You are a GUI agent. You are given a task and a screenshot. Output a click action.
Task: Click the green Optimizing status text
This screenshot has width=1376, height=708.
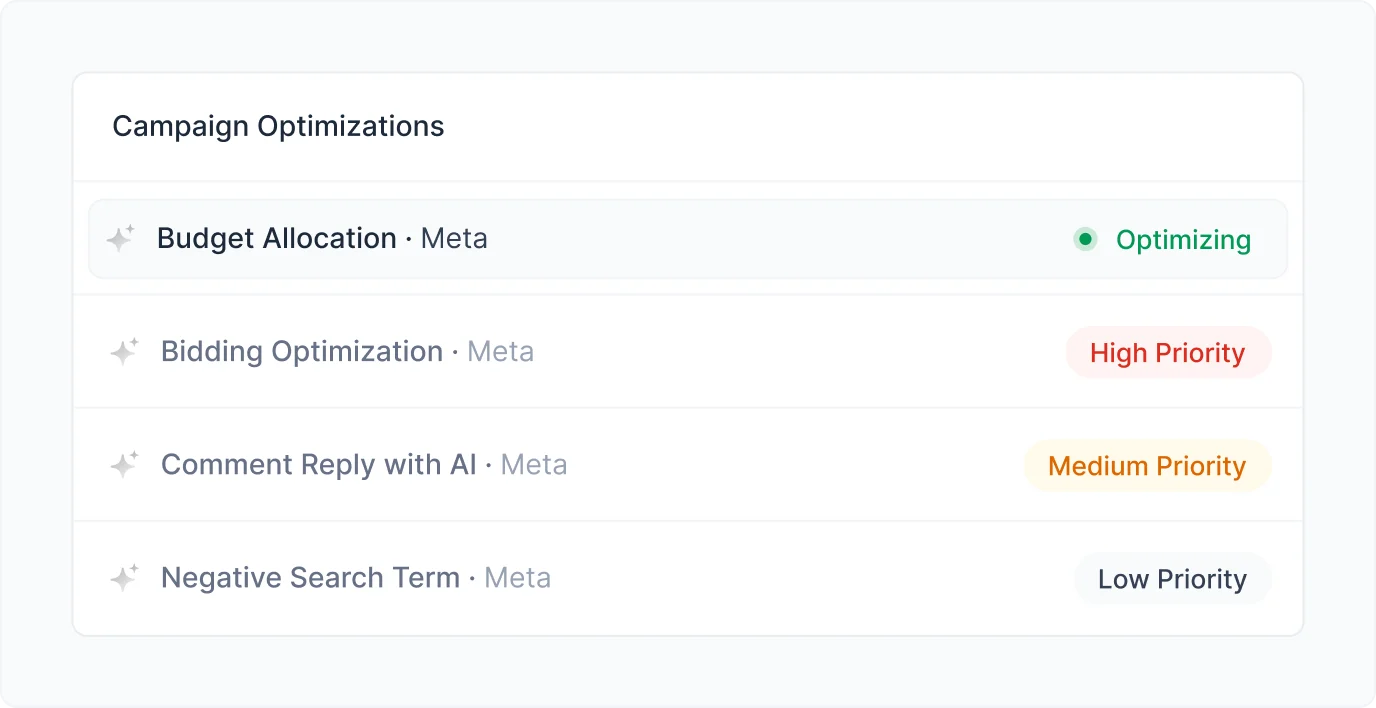point(1183,240)
